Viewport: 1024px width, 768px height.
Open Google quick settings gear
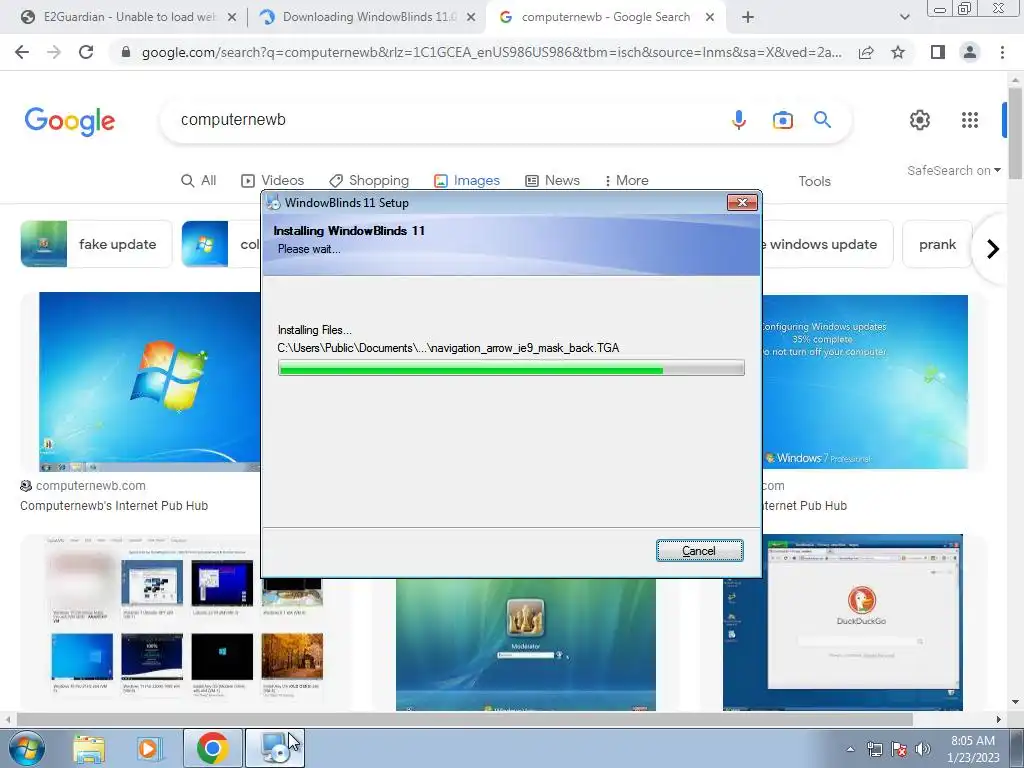point(920,120)
